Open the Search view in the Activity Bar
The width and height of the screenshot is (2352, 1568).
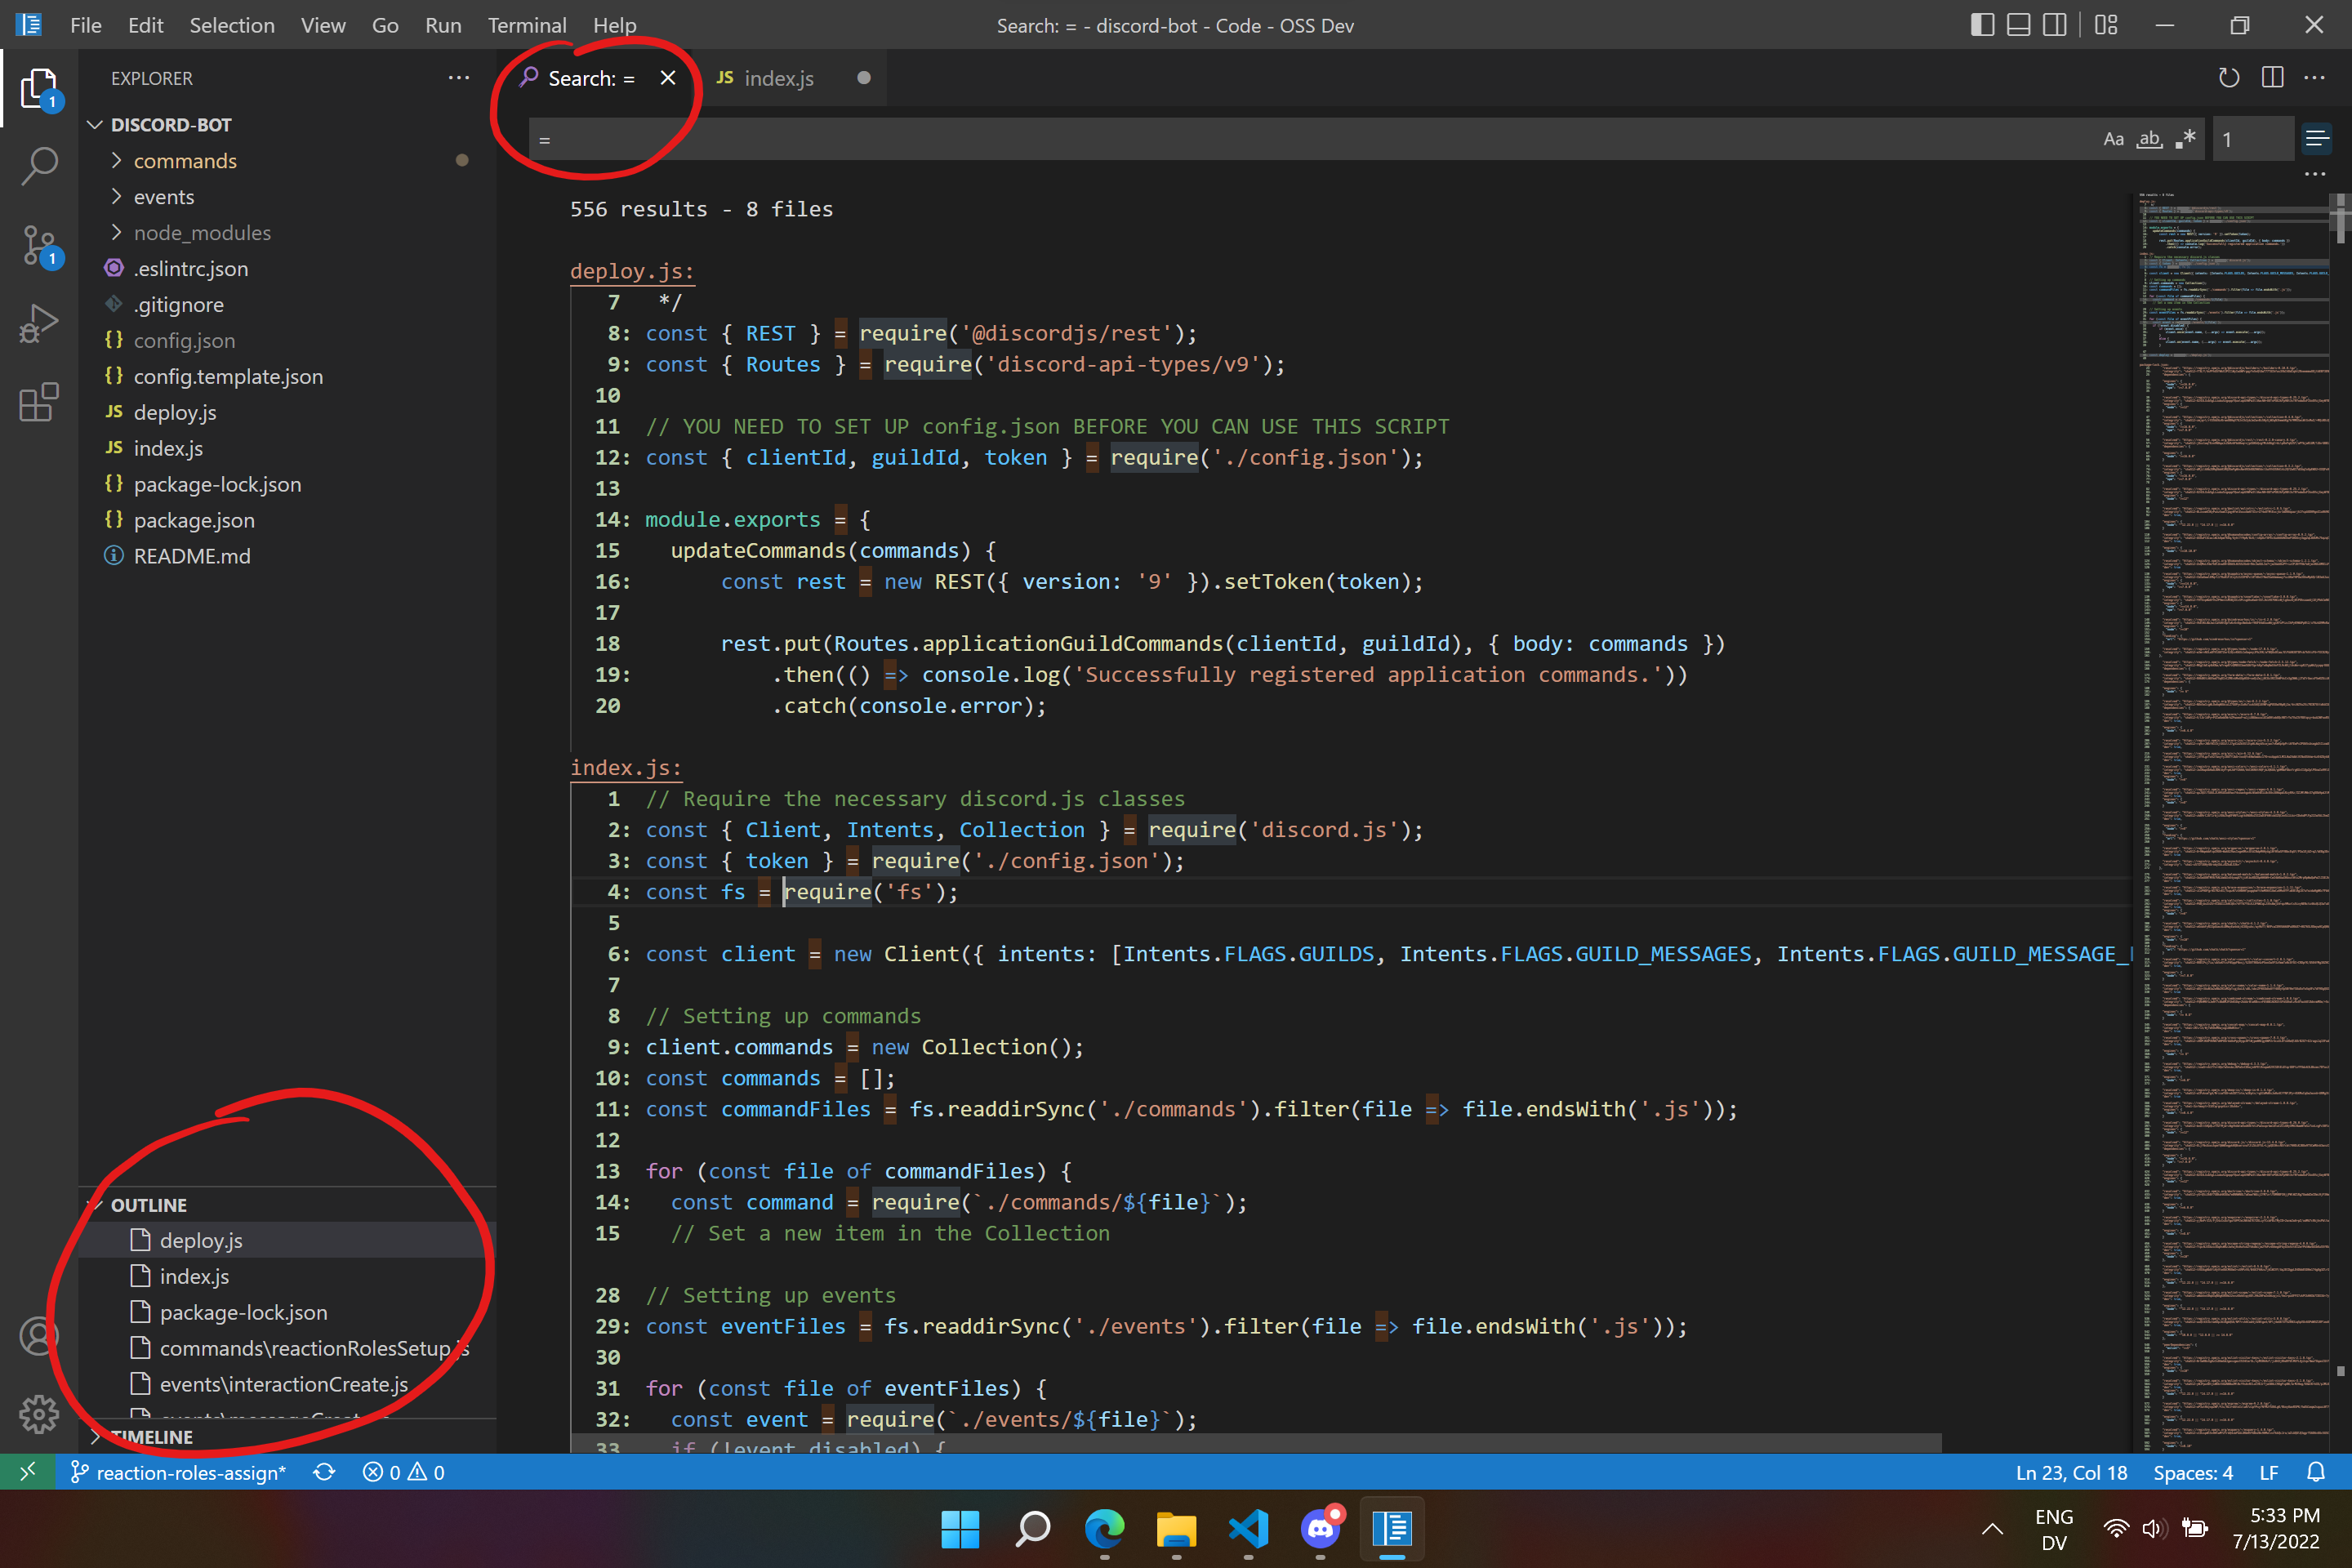(x=39, y=166)
